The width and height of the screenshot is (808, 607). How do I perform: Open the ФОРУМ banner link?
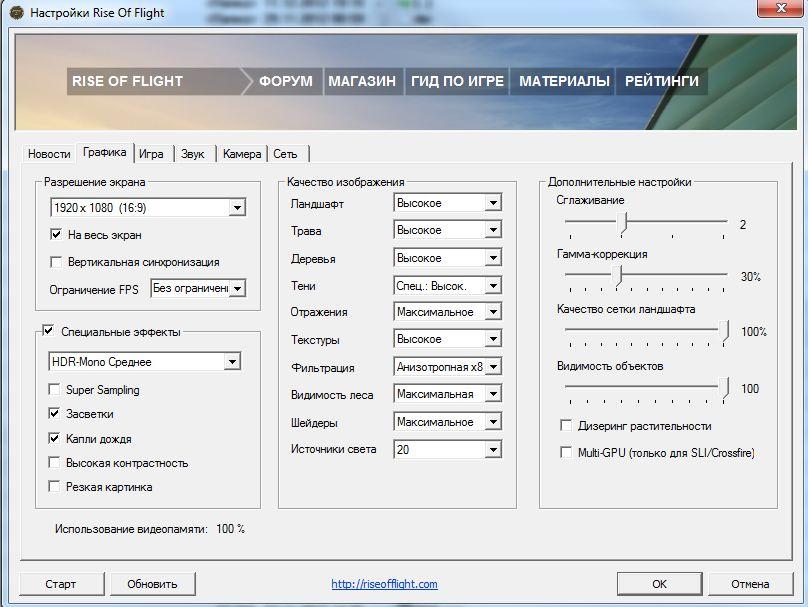pyautogui.click(x=285, y=81)
